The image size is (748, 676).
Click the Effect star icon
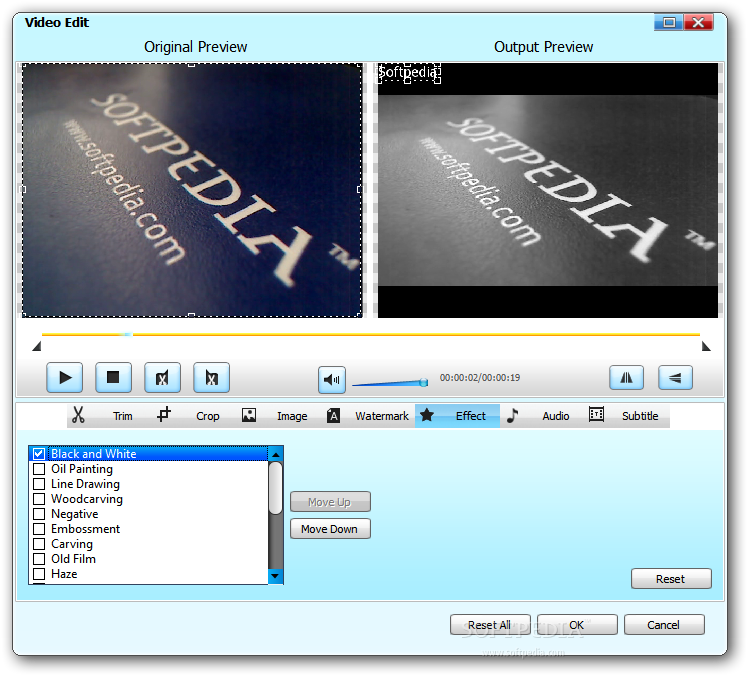click(427, 415)
